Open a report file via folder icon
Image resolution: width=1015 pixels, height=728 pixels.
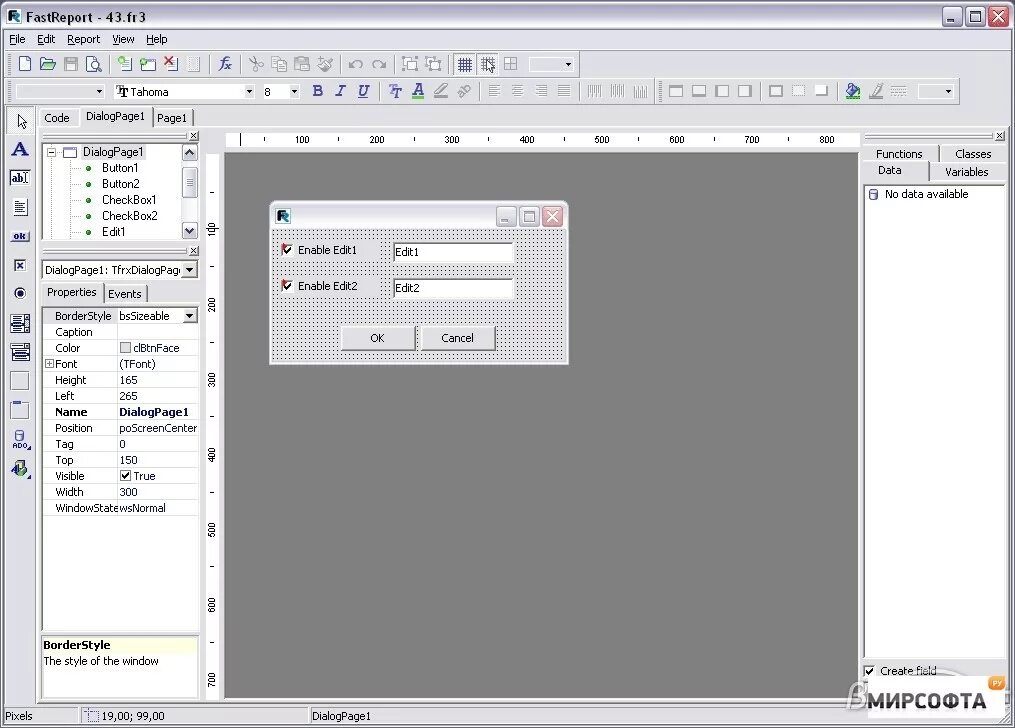47,63
